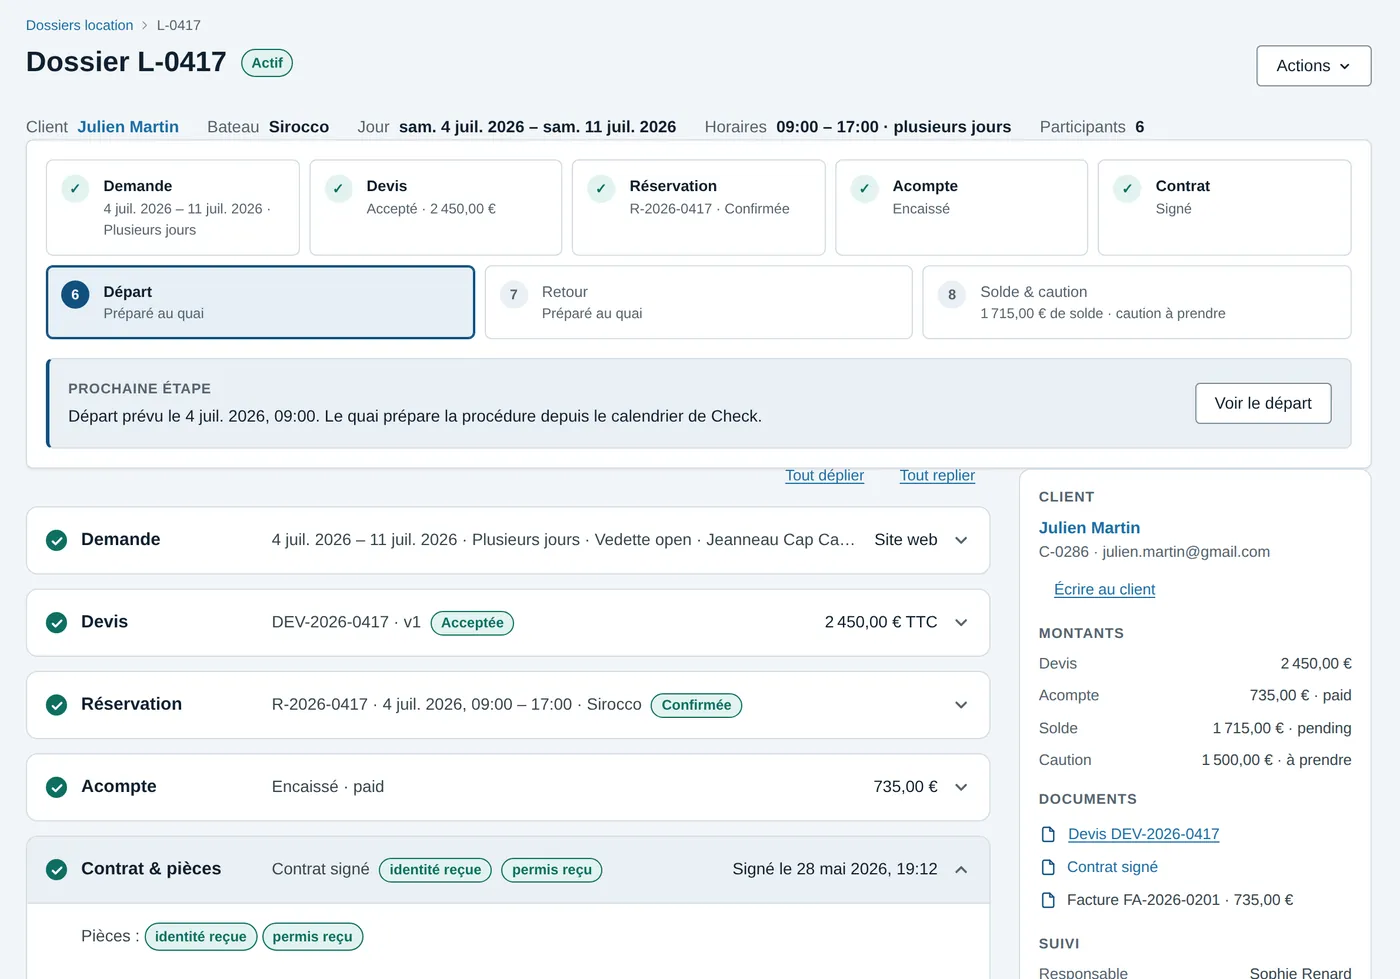
Task: Click DEV-2026-0417 · v1 text in Devis row
Action: 346,622
